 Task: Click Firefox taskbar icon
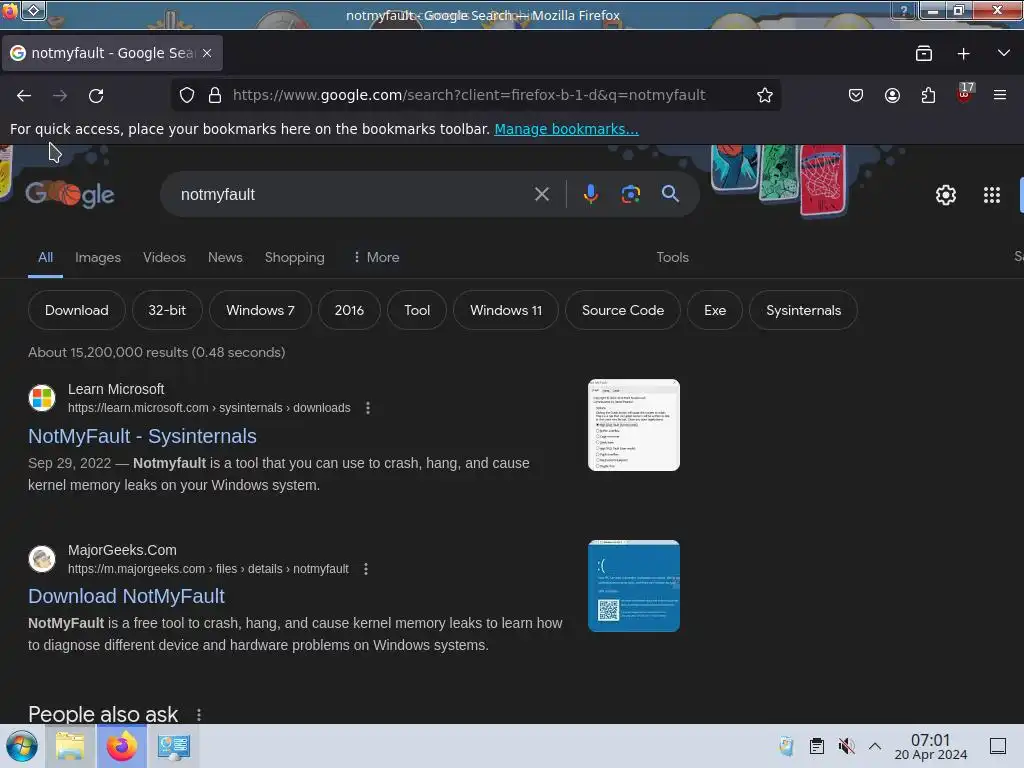[x=121, y=746]
